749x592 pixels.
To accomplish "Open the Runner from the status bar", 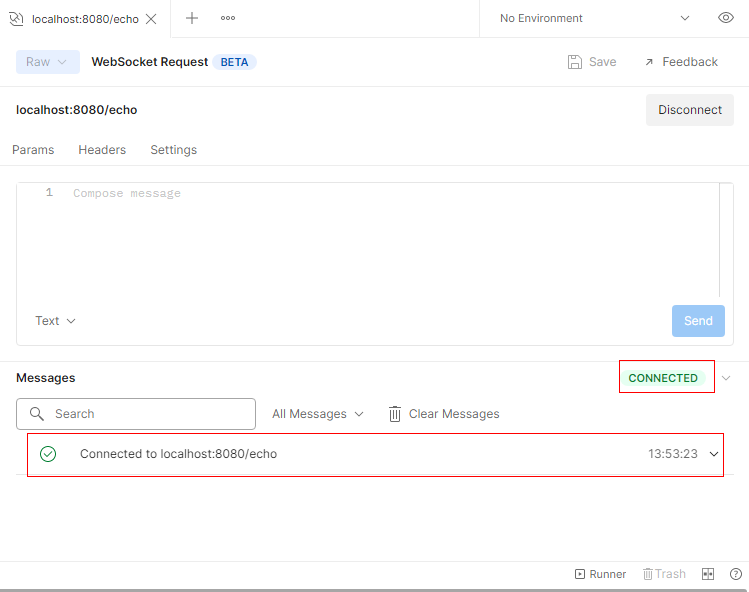I will 600,574.
